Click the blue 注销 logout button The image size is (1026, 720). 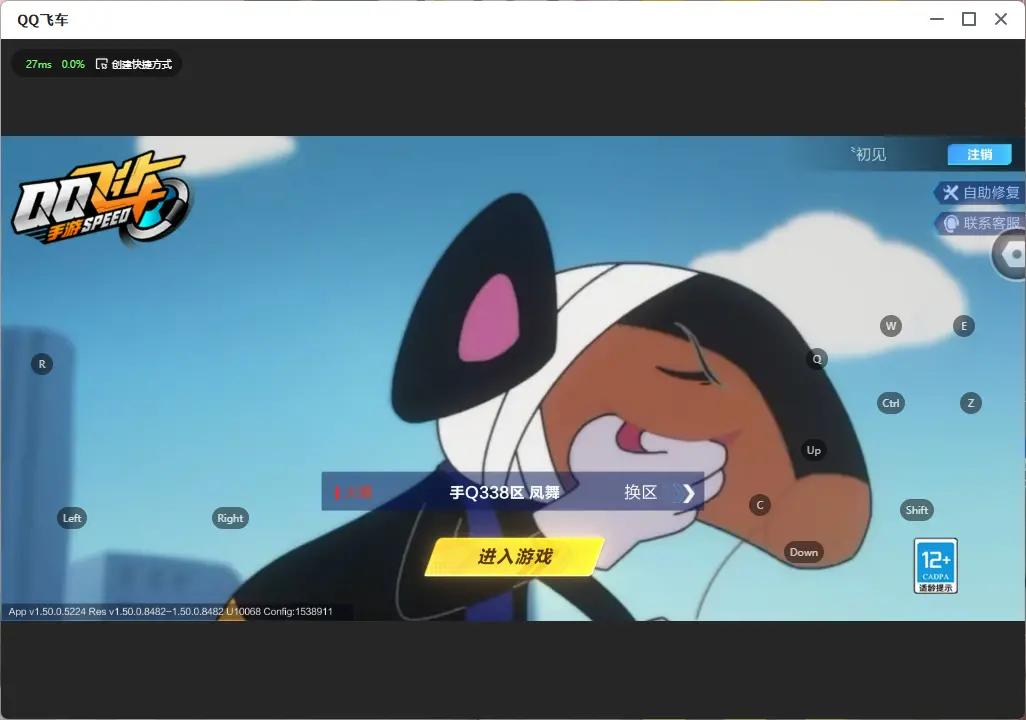tap(980, 154)
